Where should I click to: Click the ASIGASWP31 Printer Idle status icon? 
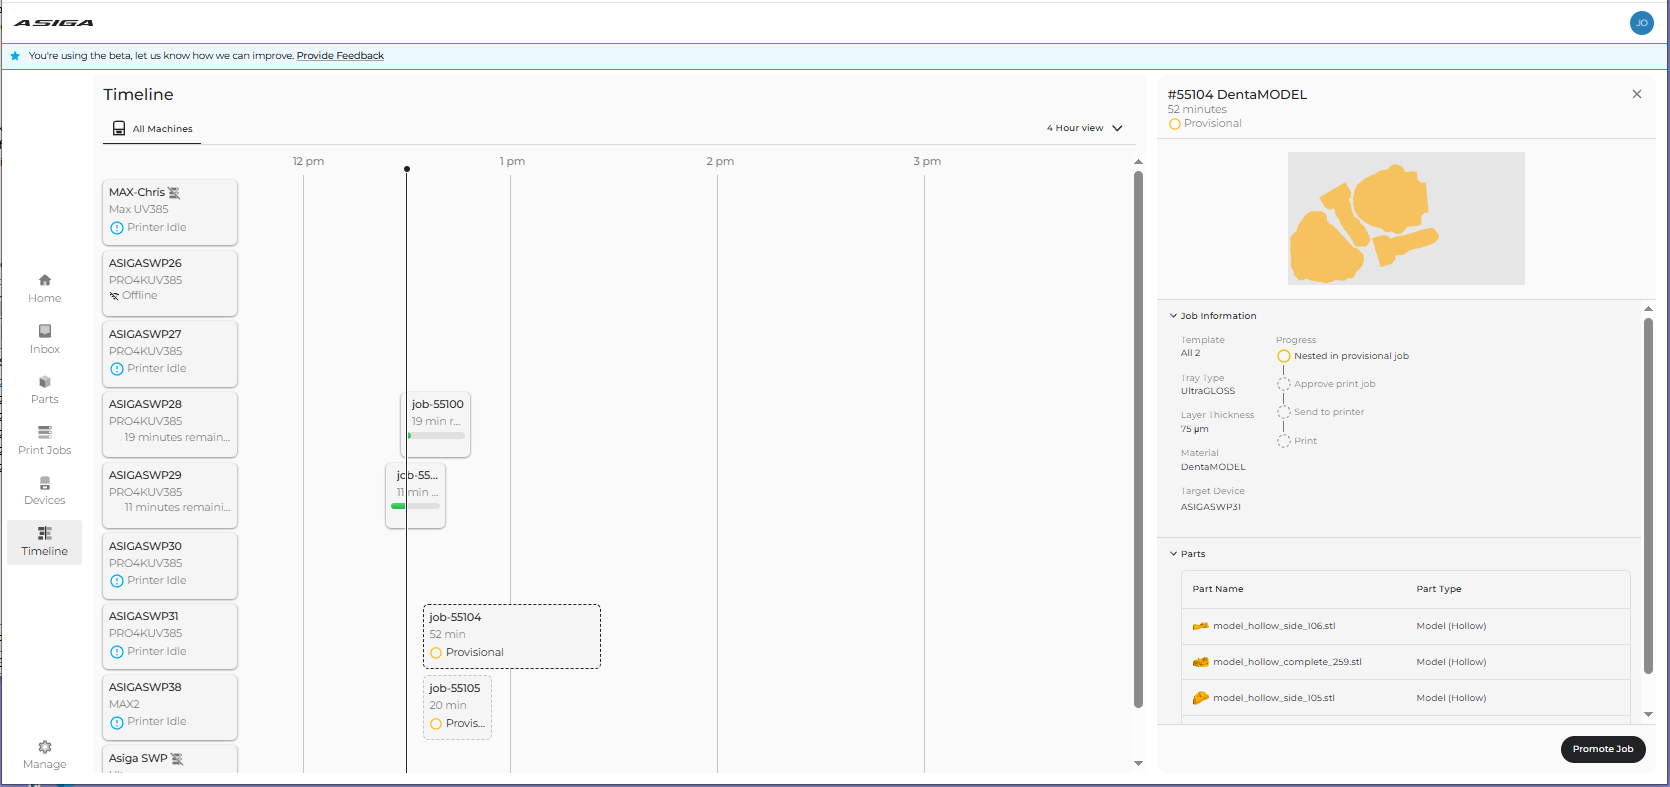coord(117,652)
